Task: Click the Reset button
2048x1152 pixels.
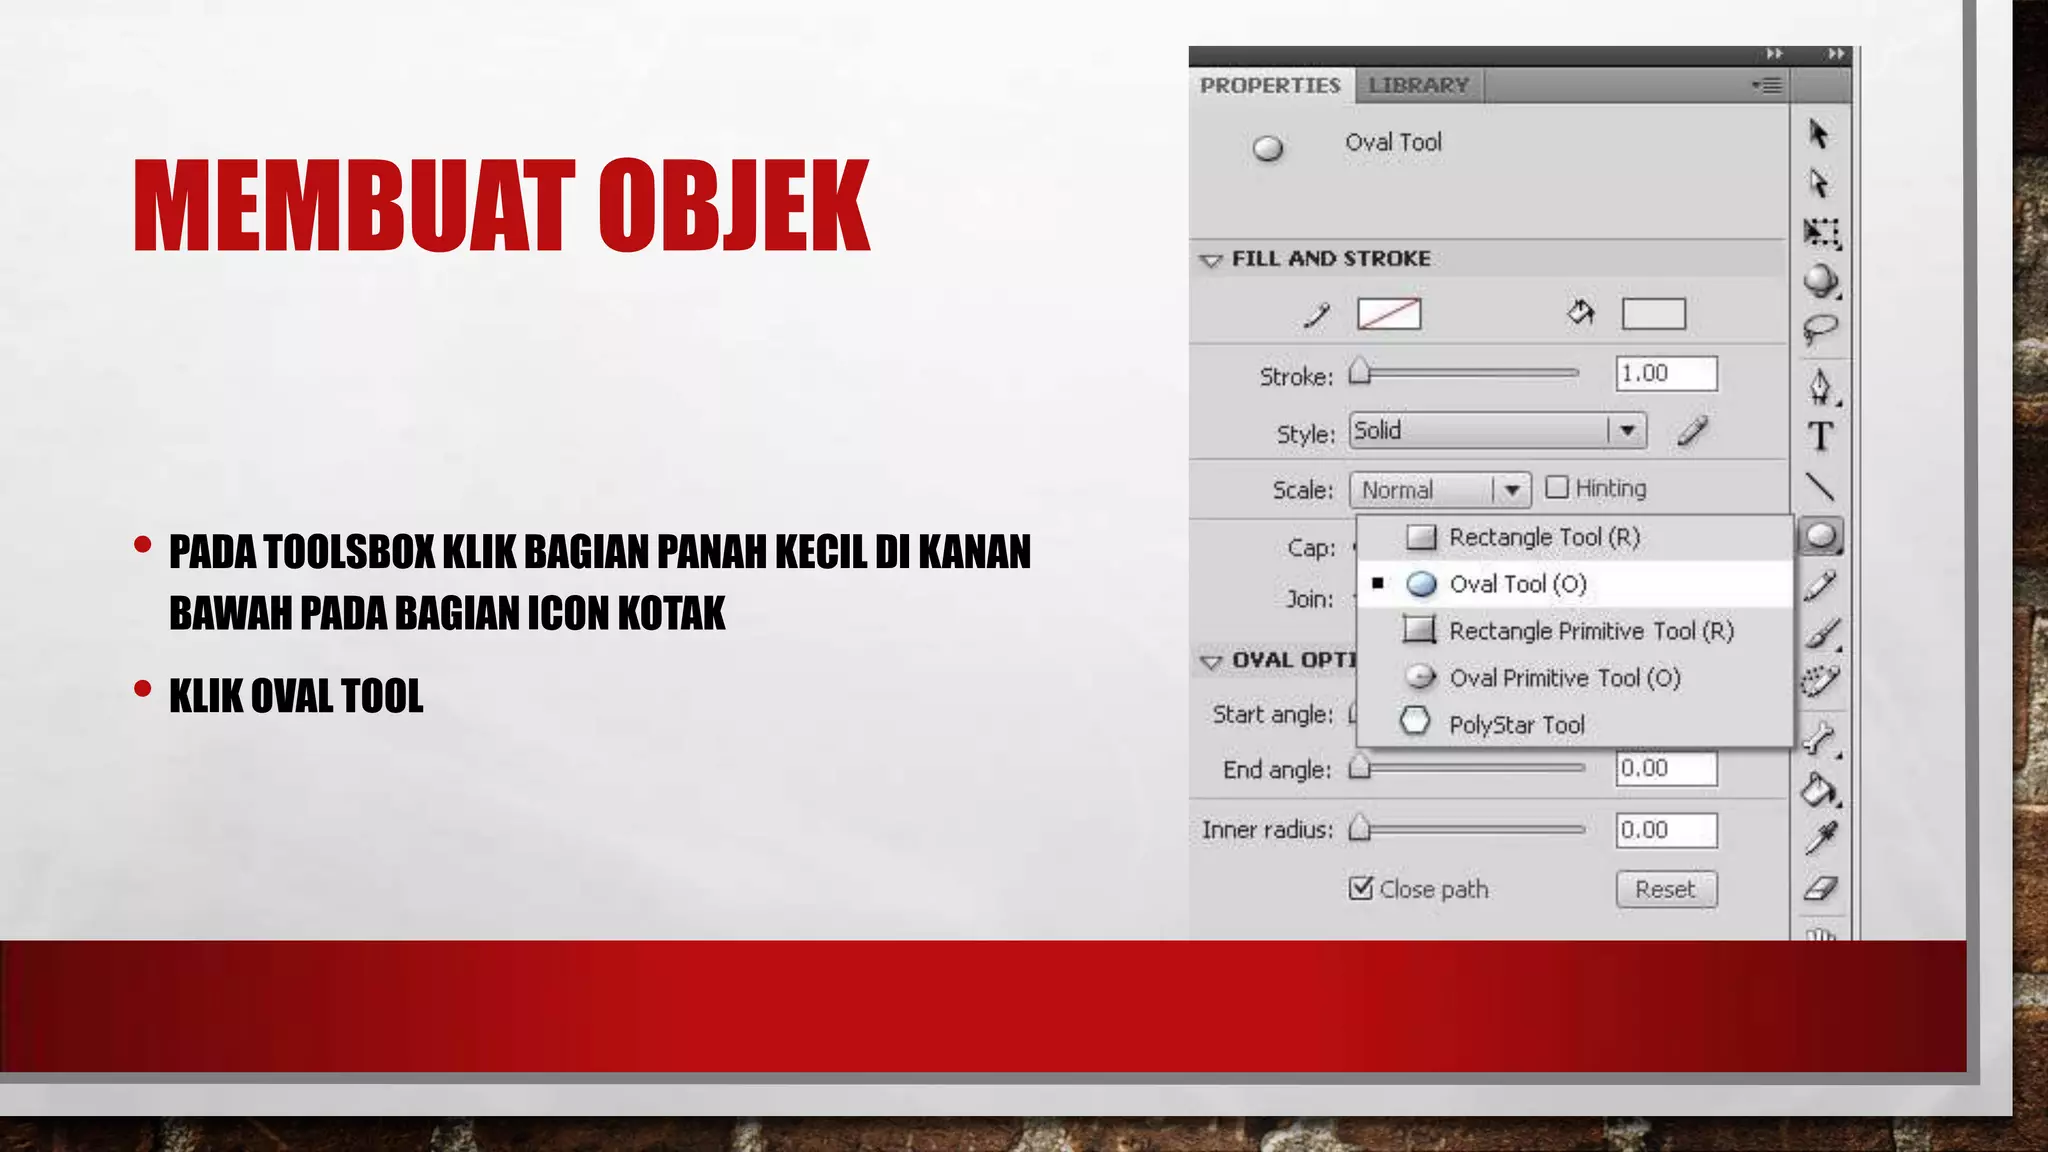Action: (1666, 889)
